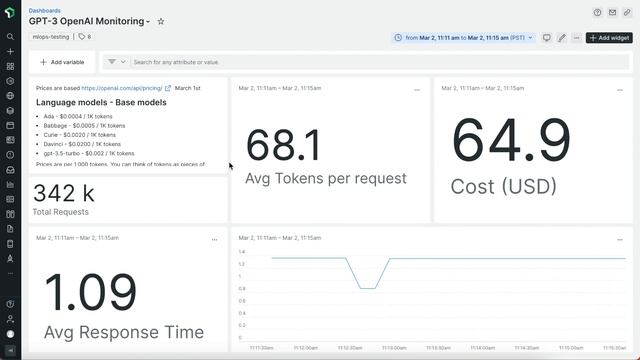Viewport: 640px width, 360px height.
Task: Open the filter funnel dropdown
Action: click(x=117, y=62)
